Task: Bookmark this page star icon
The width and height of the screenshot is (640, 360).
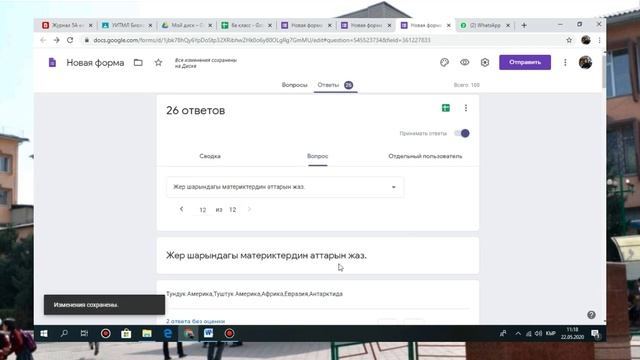Action: tap(569, 40)
